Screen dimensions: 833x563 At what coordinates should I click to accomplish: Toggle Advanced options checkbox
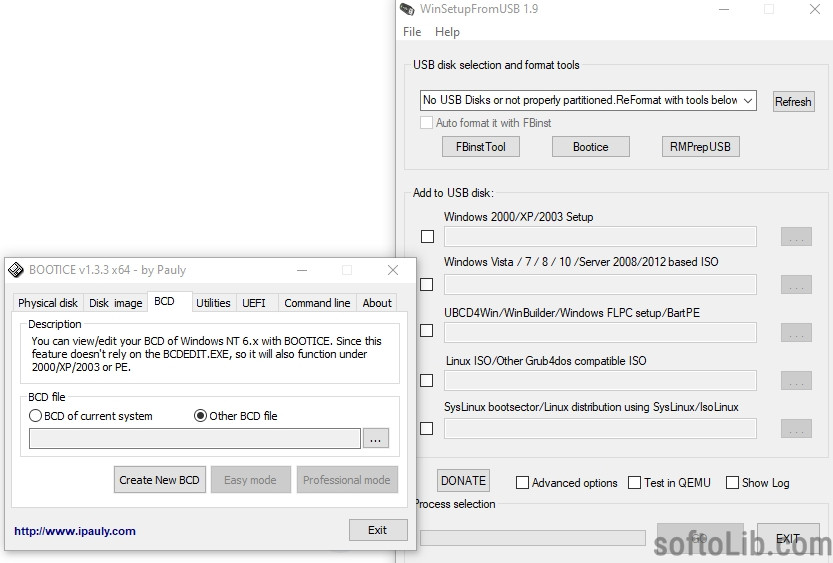click(522, 482)
